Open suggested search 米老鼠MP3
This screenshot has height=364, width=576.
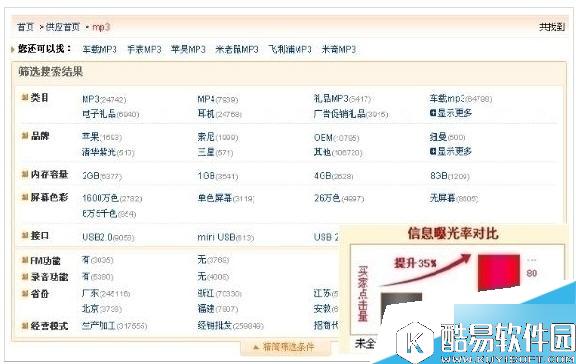[237, 49]
